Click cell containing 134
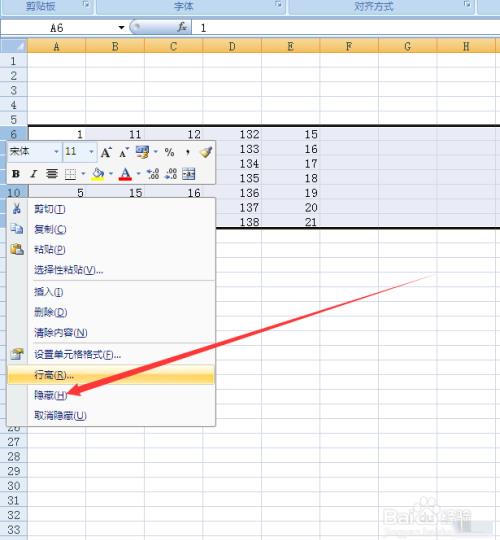This screenshot has height=540, width=500. coord(232,163)
